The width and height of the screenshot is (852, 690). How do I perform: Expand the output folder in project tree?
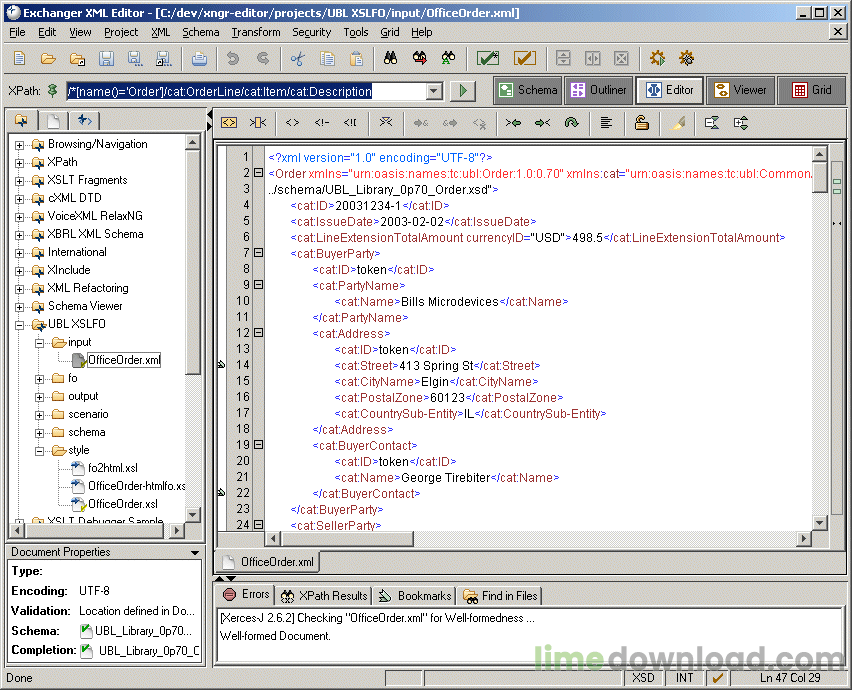pyautogui.click(x=40, y=396)
